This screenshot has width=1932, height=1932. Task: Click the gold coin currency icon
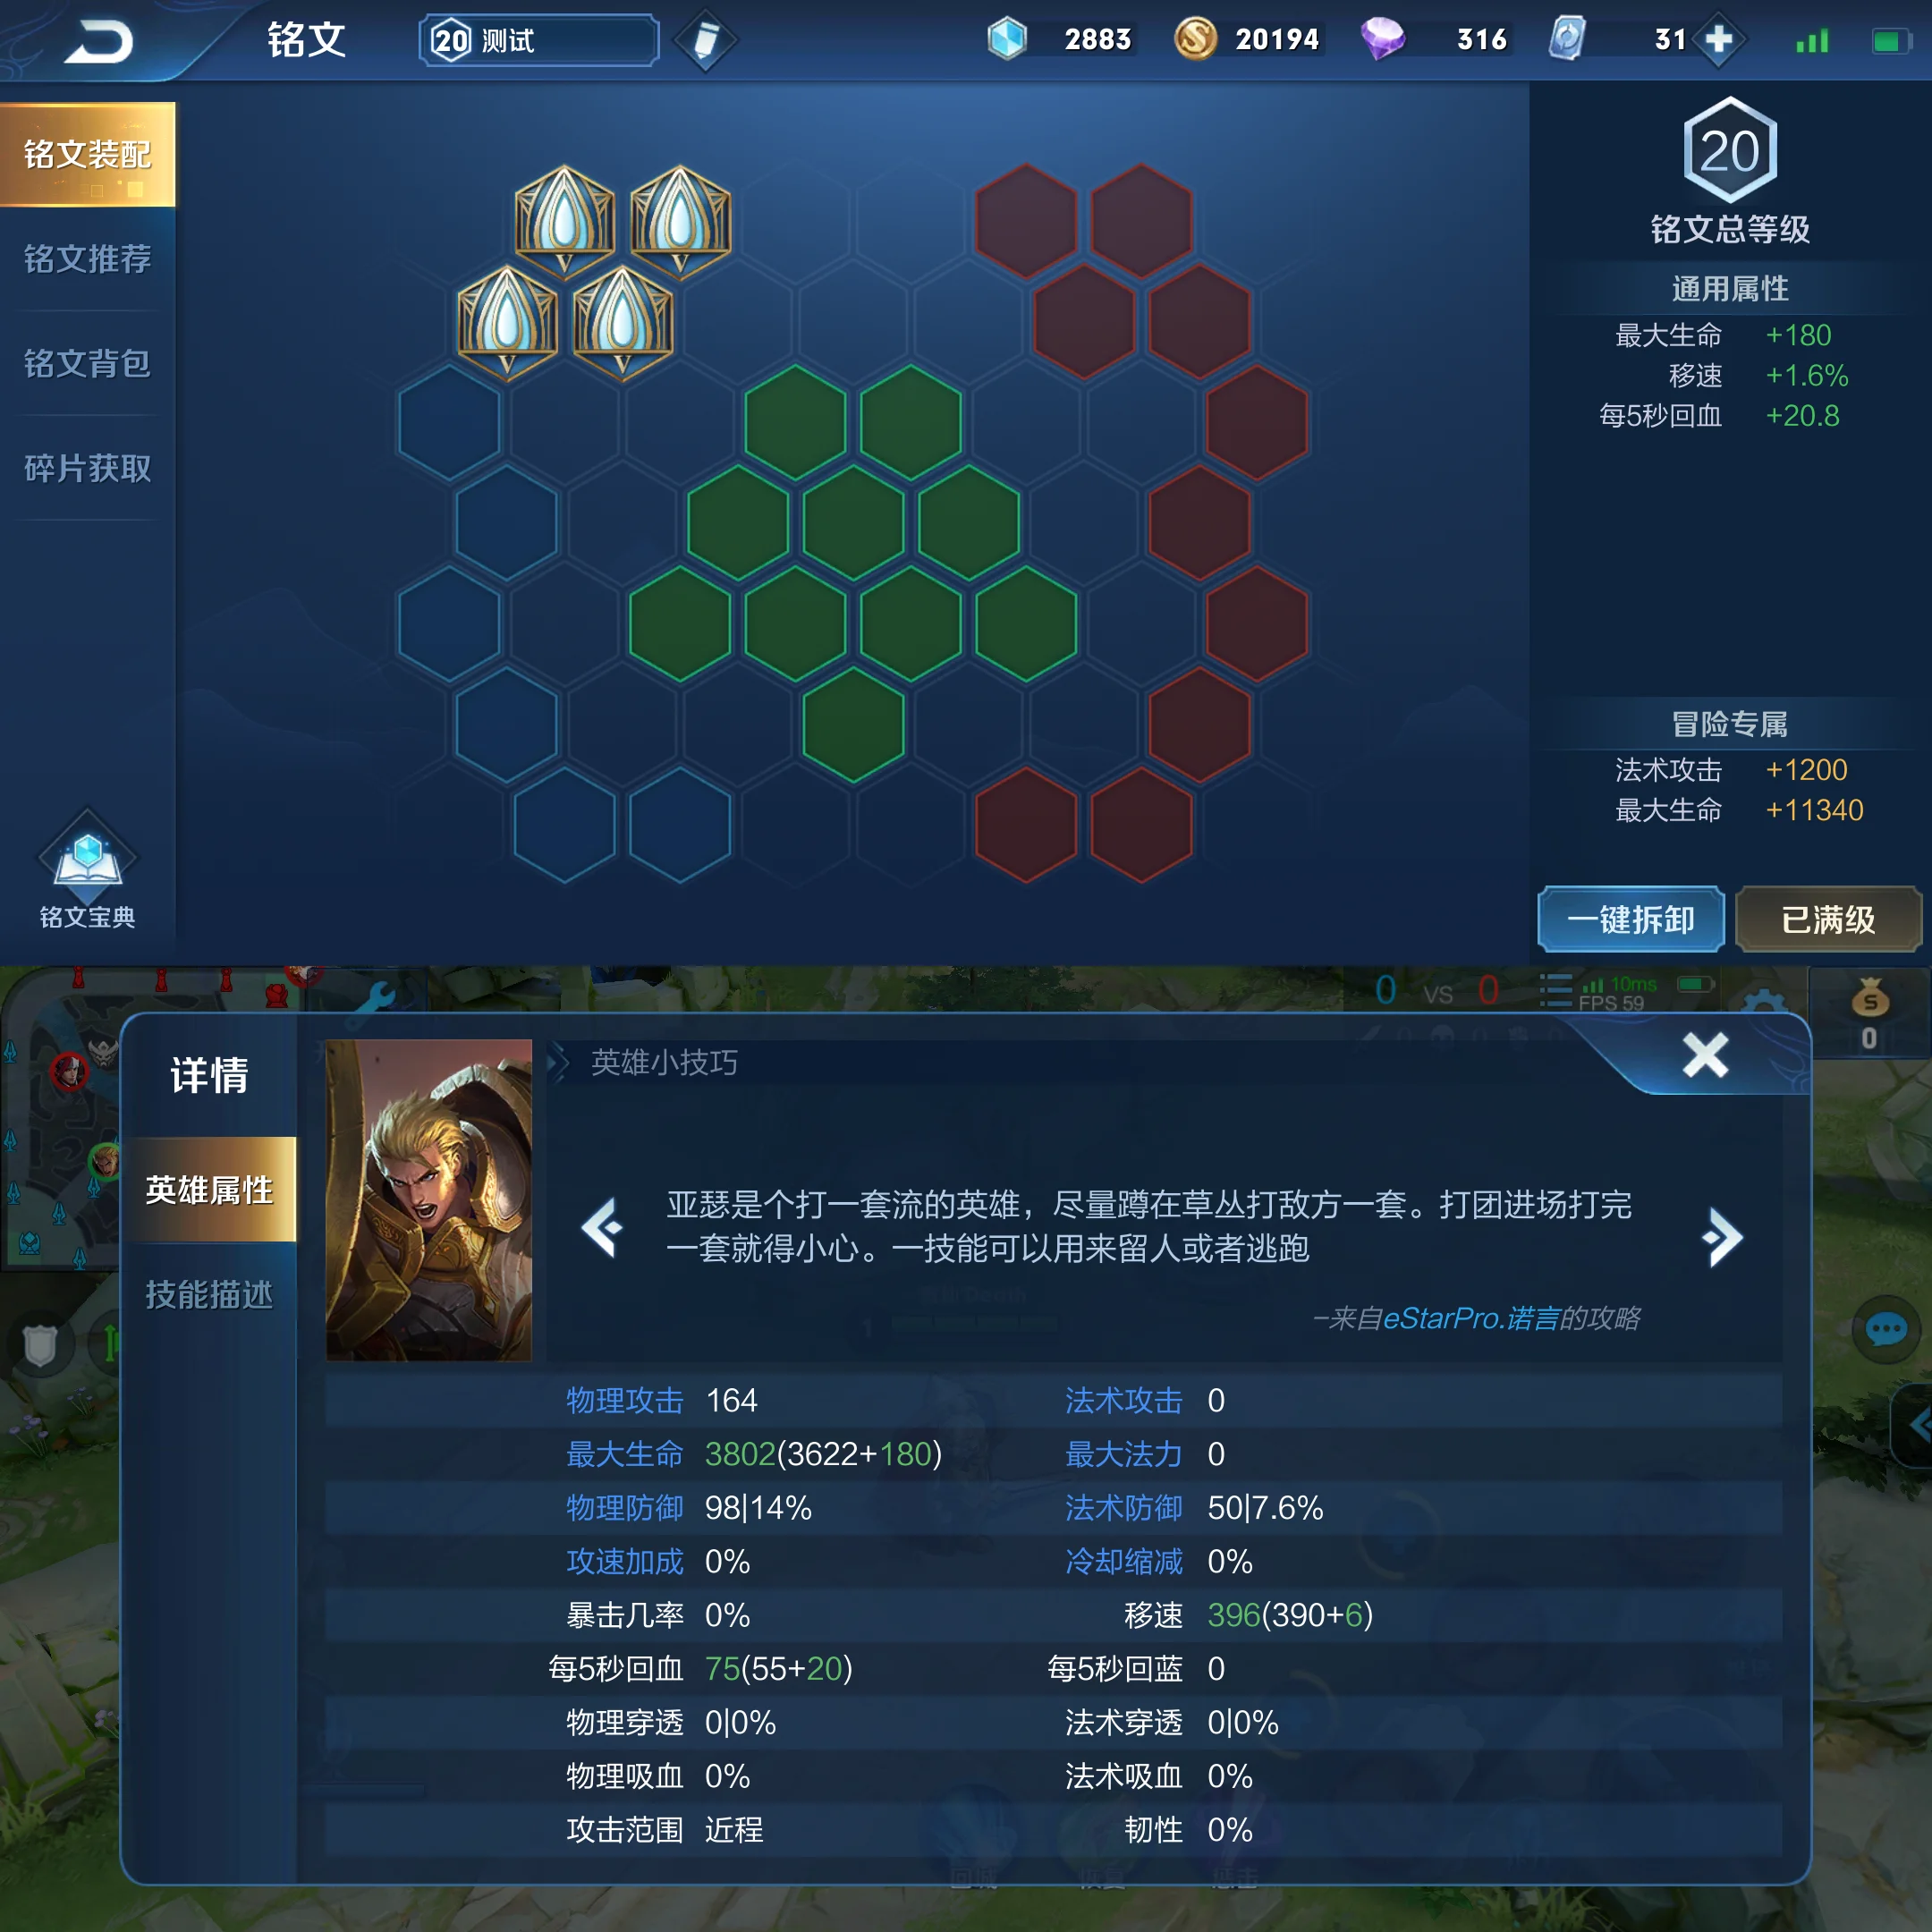coord(1195,39)
